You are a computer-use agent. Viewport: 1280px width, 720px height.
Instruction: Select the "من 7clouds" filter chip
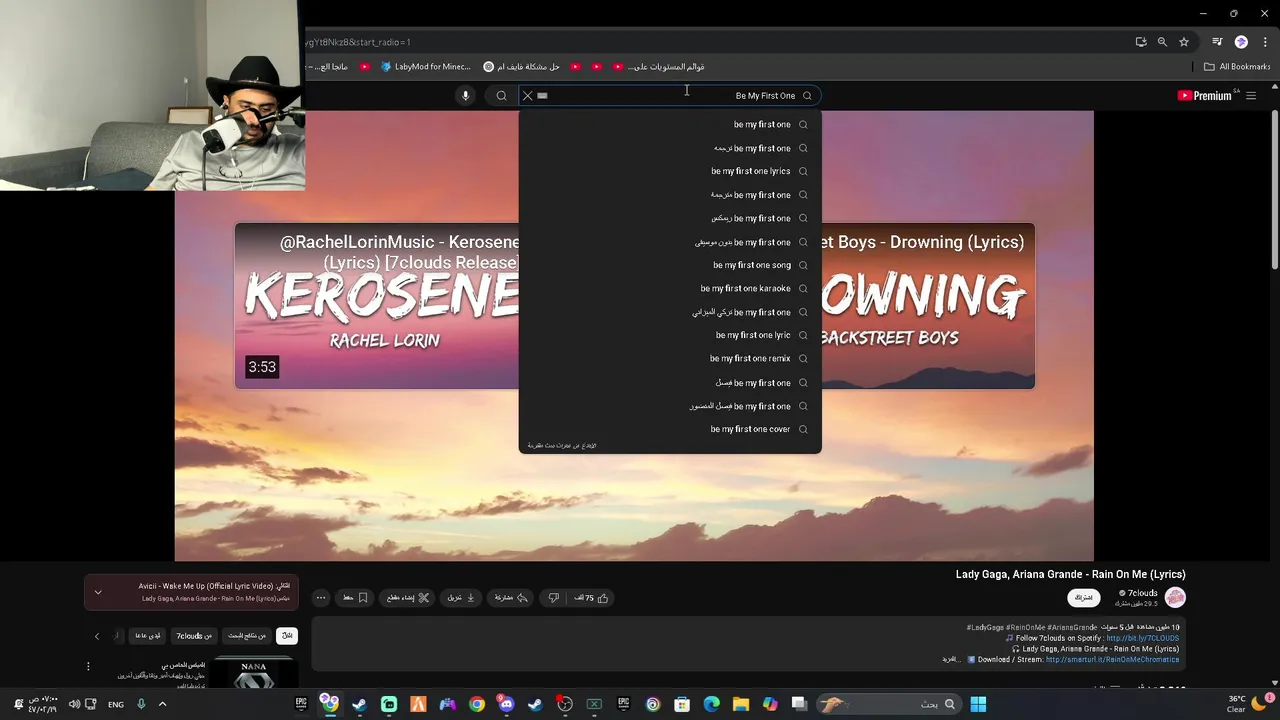click(194, 636)
